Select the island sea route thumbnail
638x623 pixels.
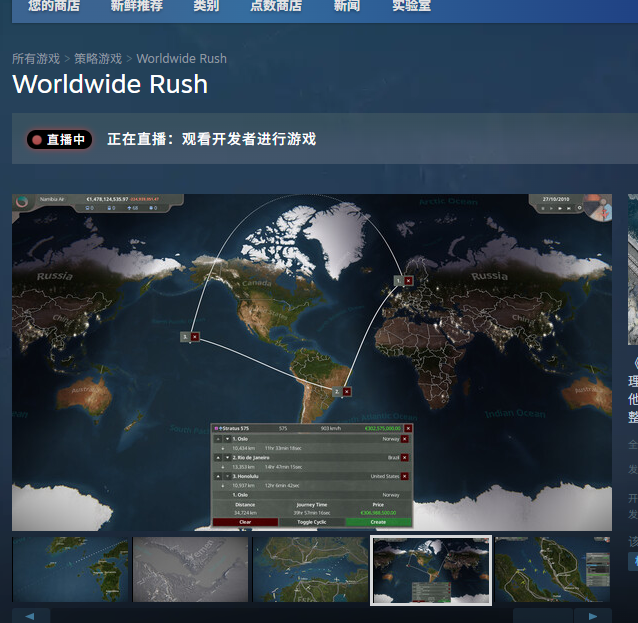pos(70,570)
